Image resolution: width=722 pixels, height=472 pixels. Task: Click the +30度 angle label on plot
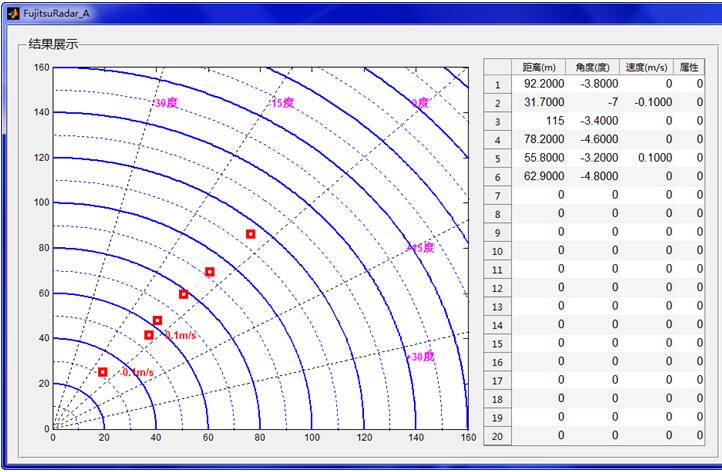coord(420,356)
